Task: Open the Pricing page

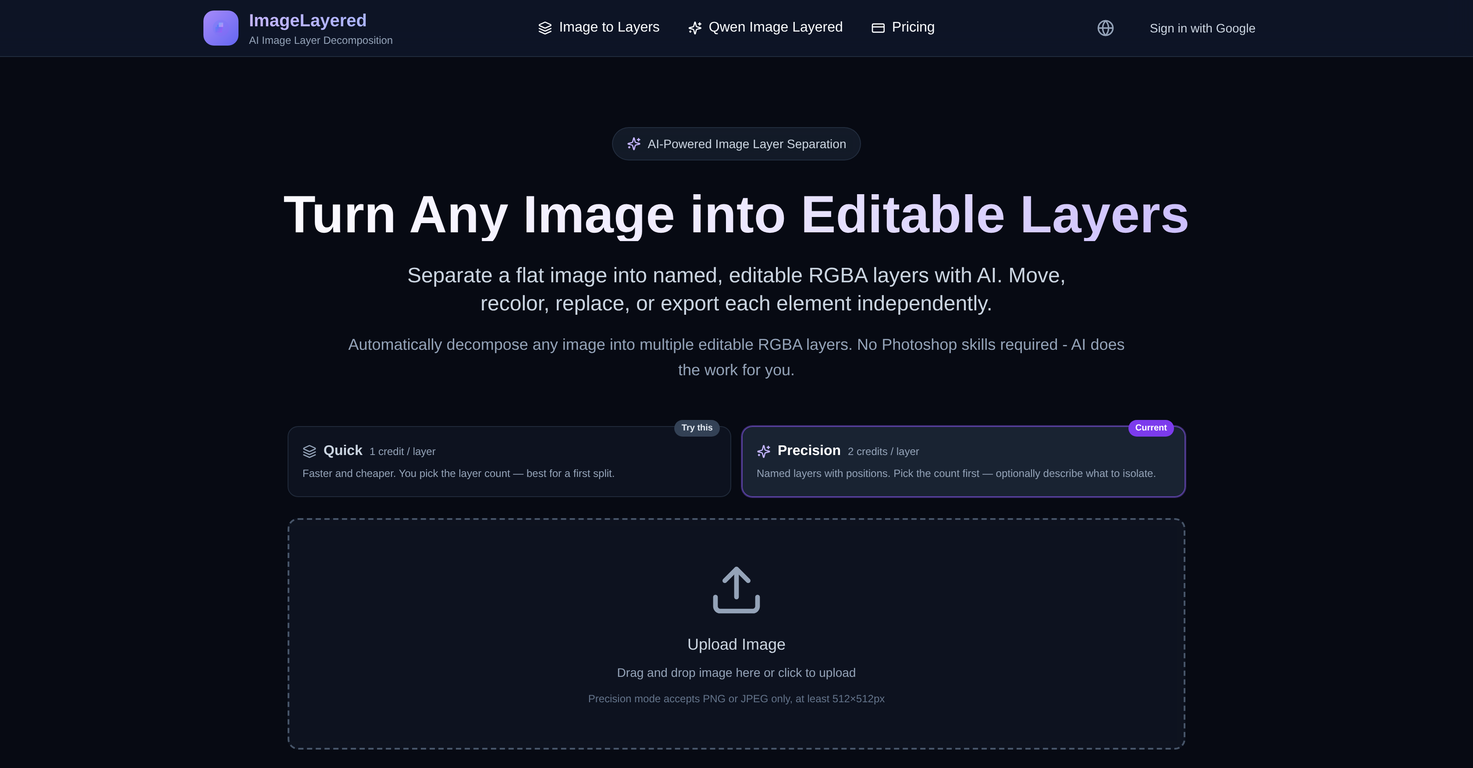Action: click(x=903, y=28)
